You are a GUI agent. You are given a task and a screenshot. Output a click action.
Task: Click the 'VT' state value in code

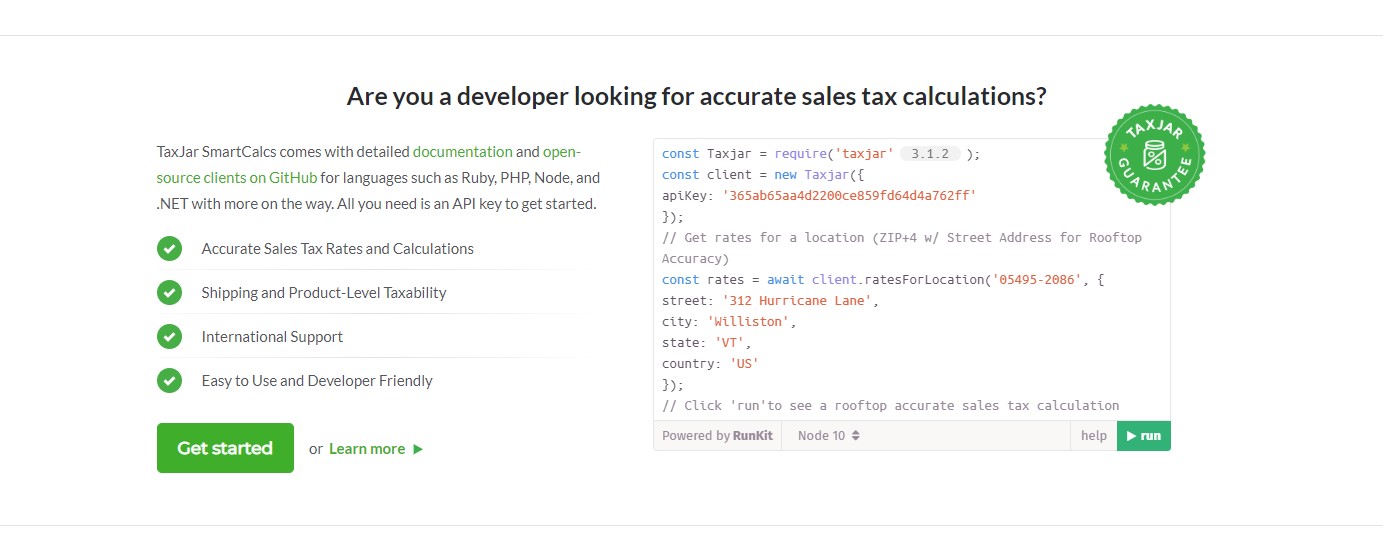click(x=729, y=343)
